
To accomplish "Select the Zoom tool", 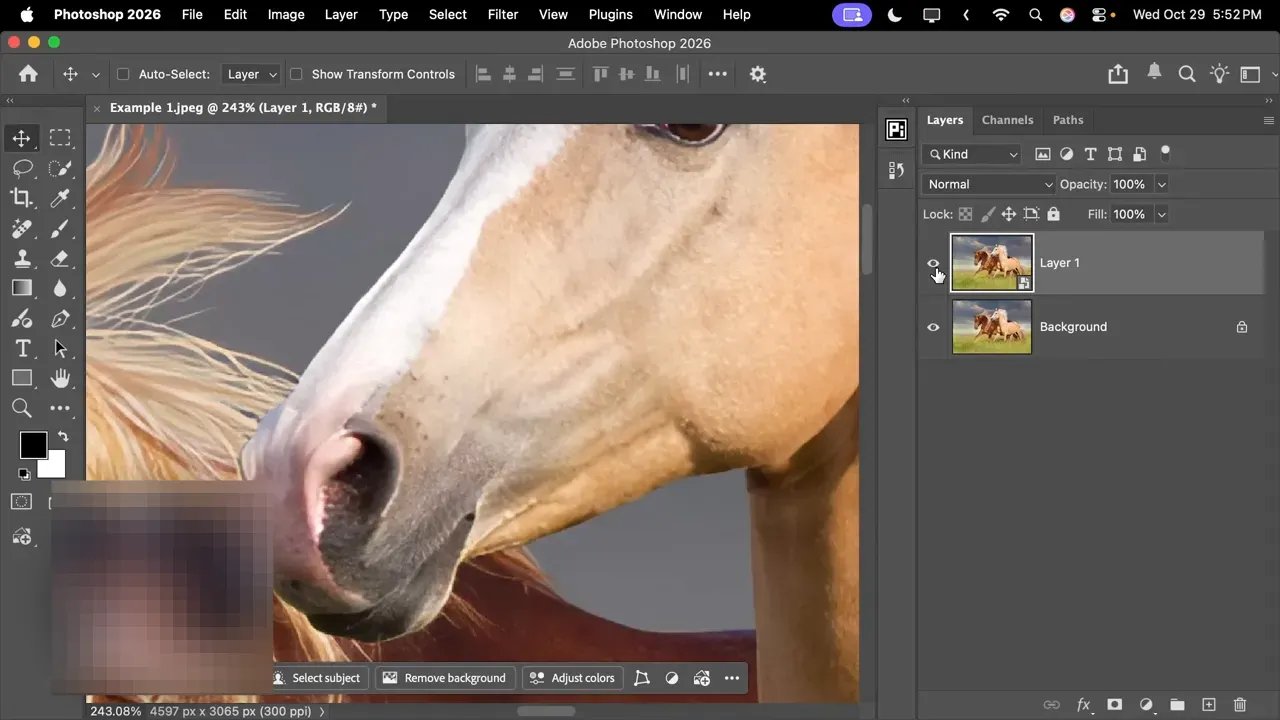I will pos(22,408).
